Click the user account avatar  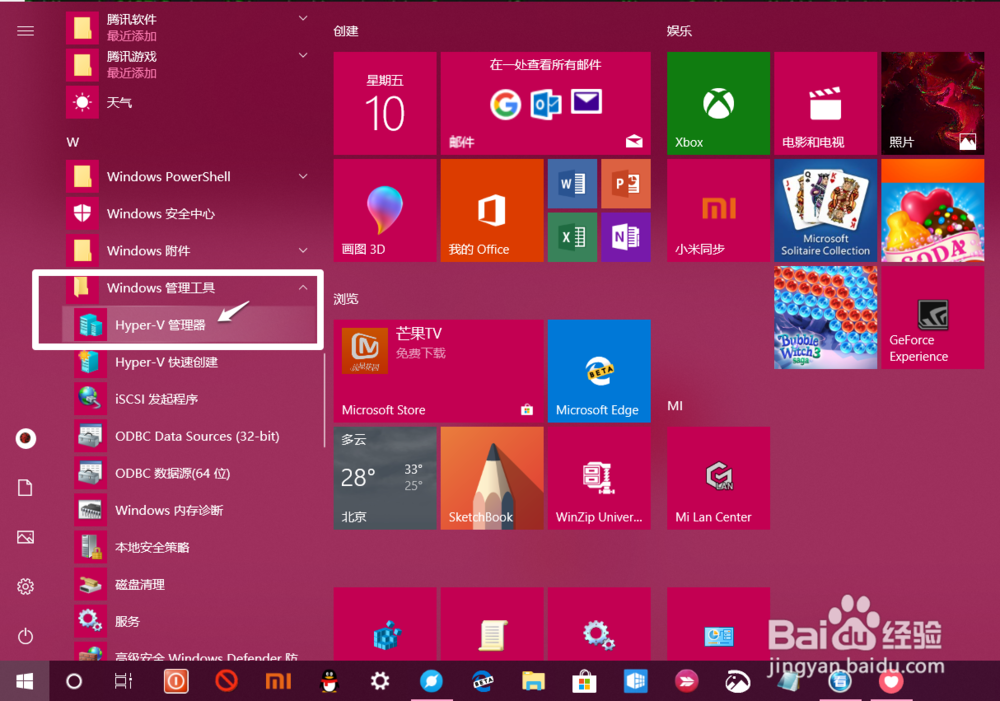coord(26,438)
